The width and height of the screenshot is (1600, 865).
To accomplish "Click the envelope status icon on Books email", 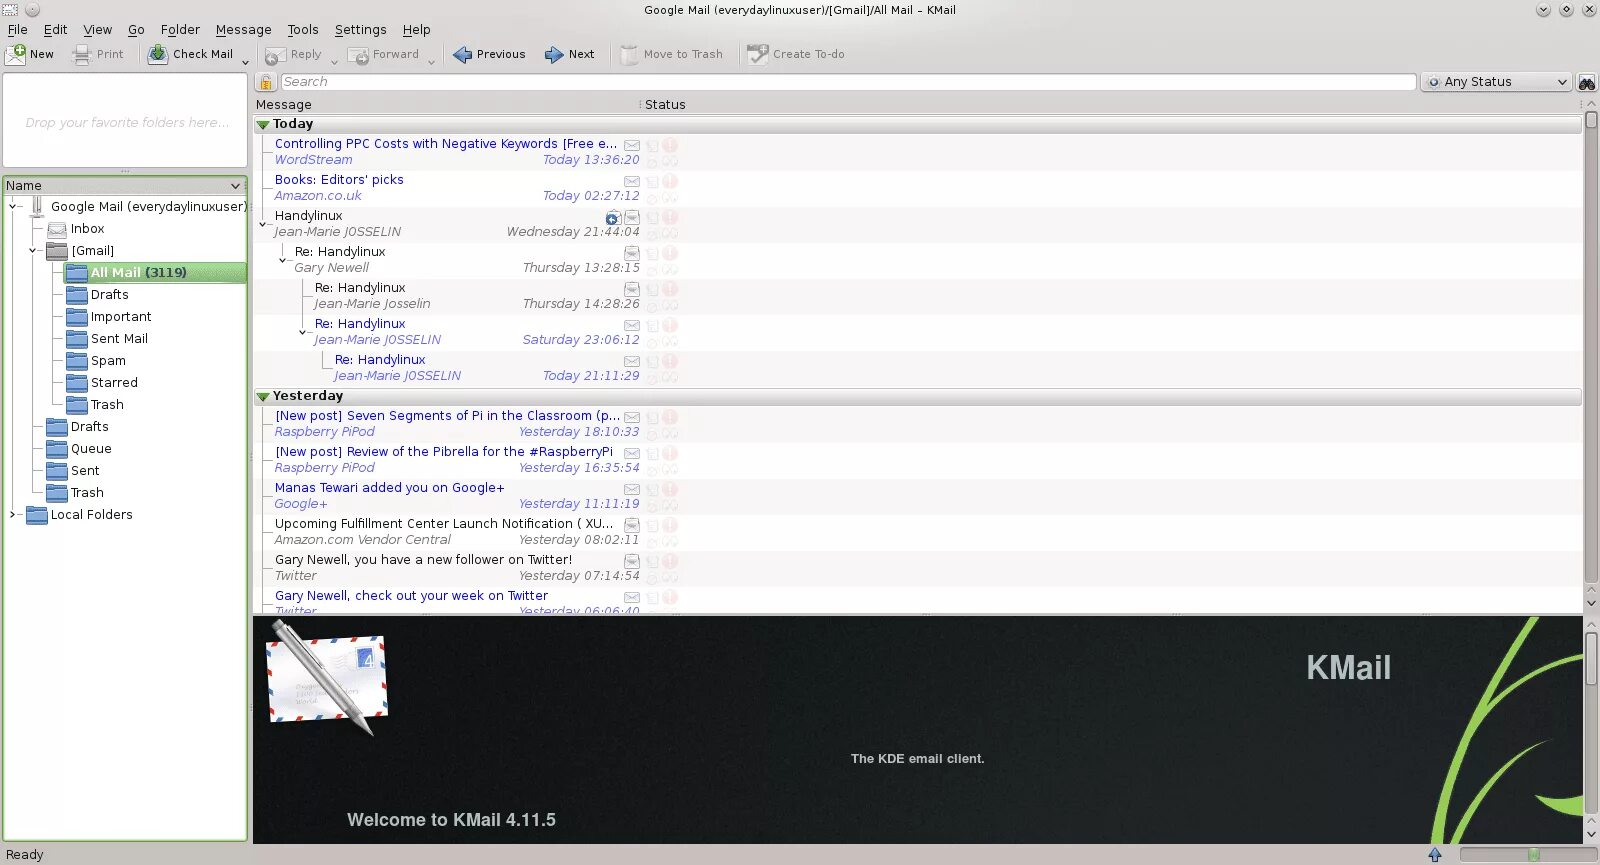I will coord(632,181).
